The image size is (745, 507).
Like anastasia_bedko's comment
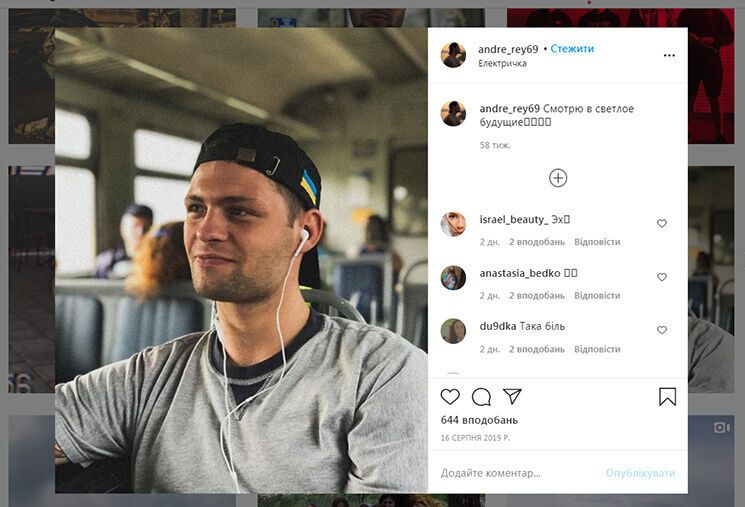coord(662,277)
